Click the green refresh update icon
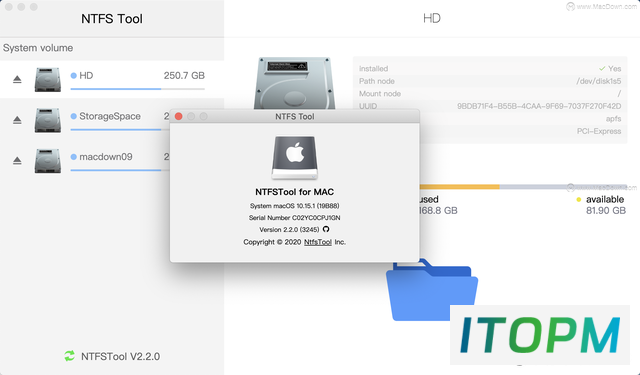This screenshot has height=375, width=640. click(69, 356)
